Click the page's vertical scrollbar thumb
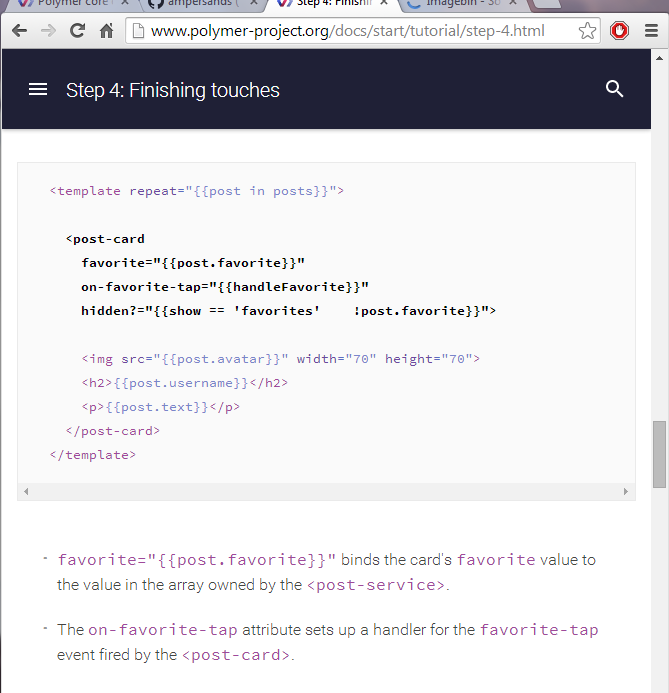The width and height of the screenshot is (669, 693). coord(660,454)
